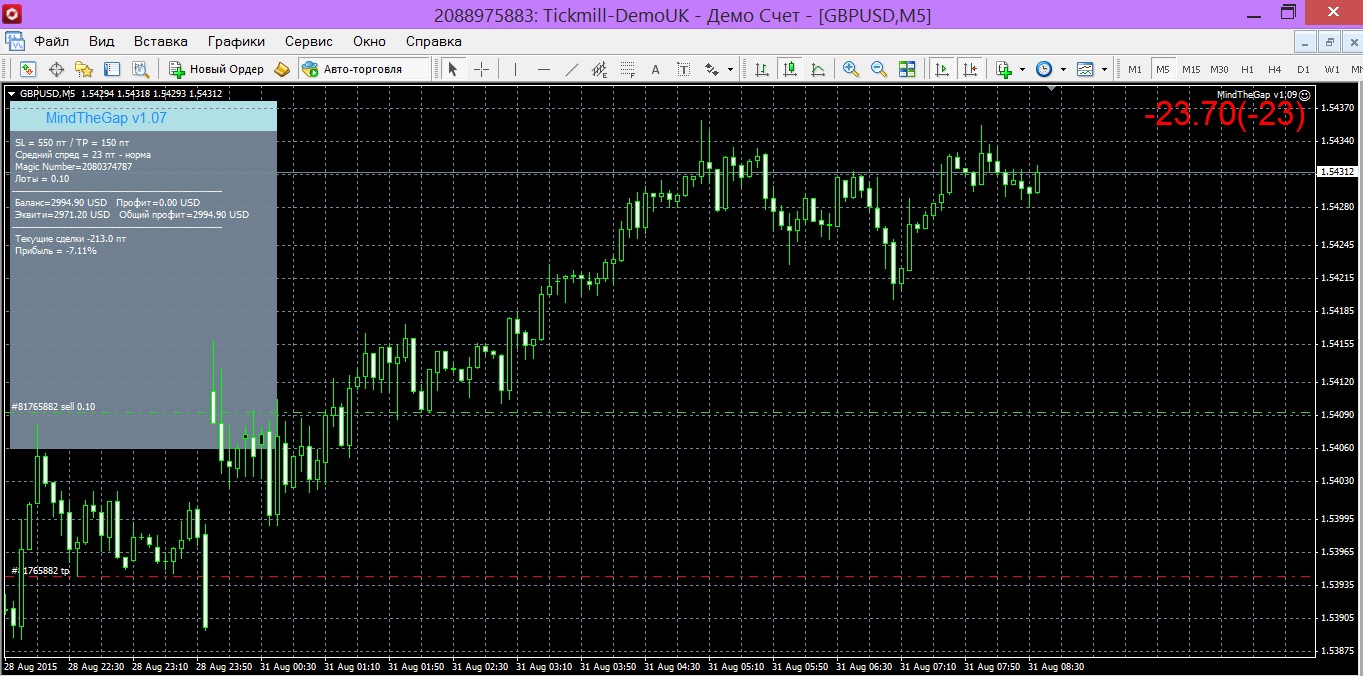
Task: Click the Magic Number=2080374787 text
Action: [x=73, y=166]
